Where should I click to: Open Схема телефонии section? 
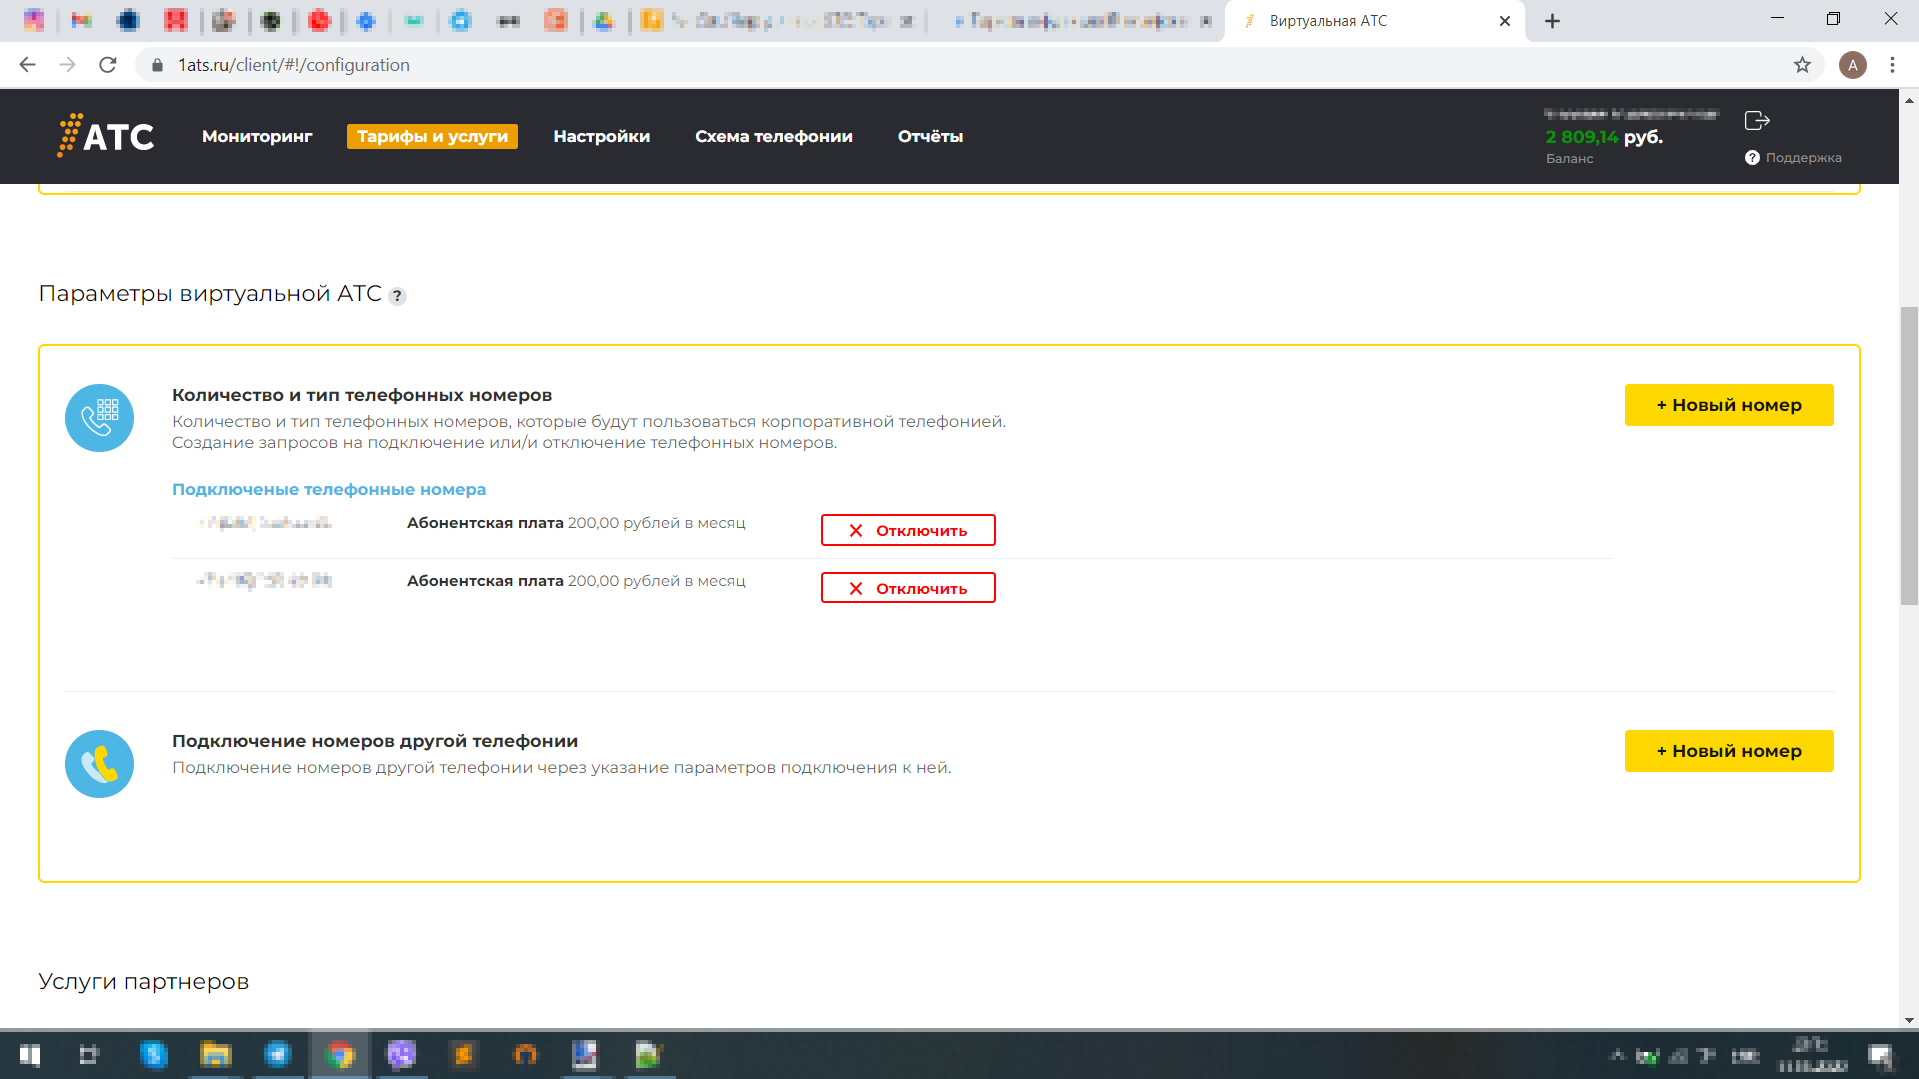[x=773, y=136]
